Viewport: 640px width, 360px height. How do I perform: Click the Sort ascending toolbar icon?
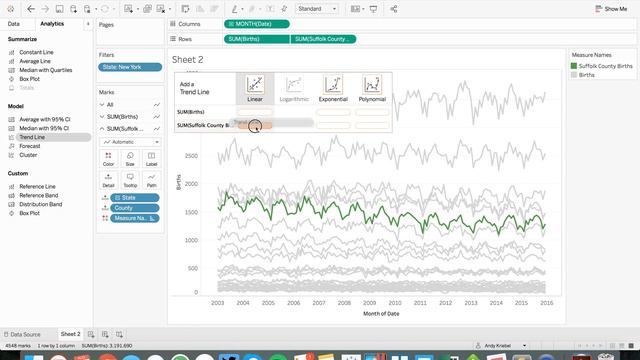[x=200, y=9]
